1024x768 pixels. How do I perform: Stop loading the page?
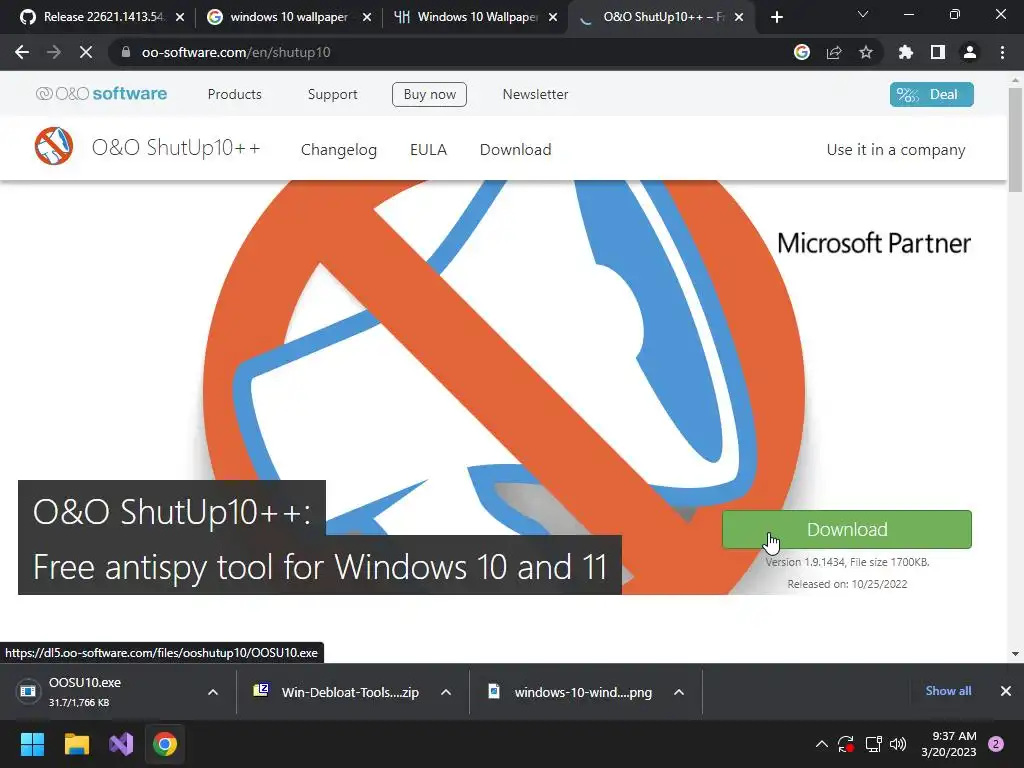pyautogui.click(x=86, y=52)
